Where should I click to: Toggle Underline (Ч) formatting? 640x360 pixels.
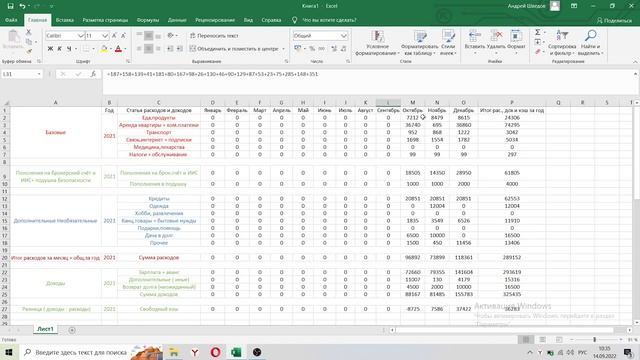(69, 49)
